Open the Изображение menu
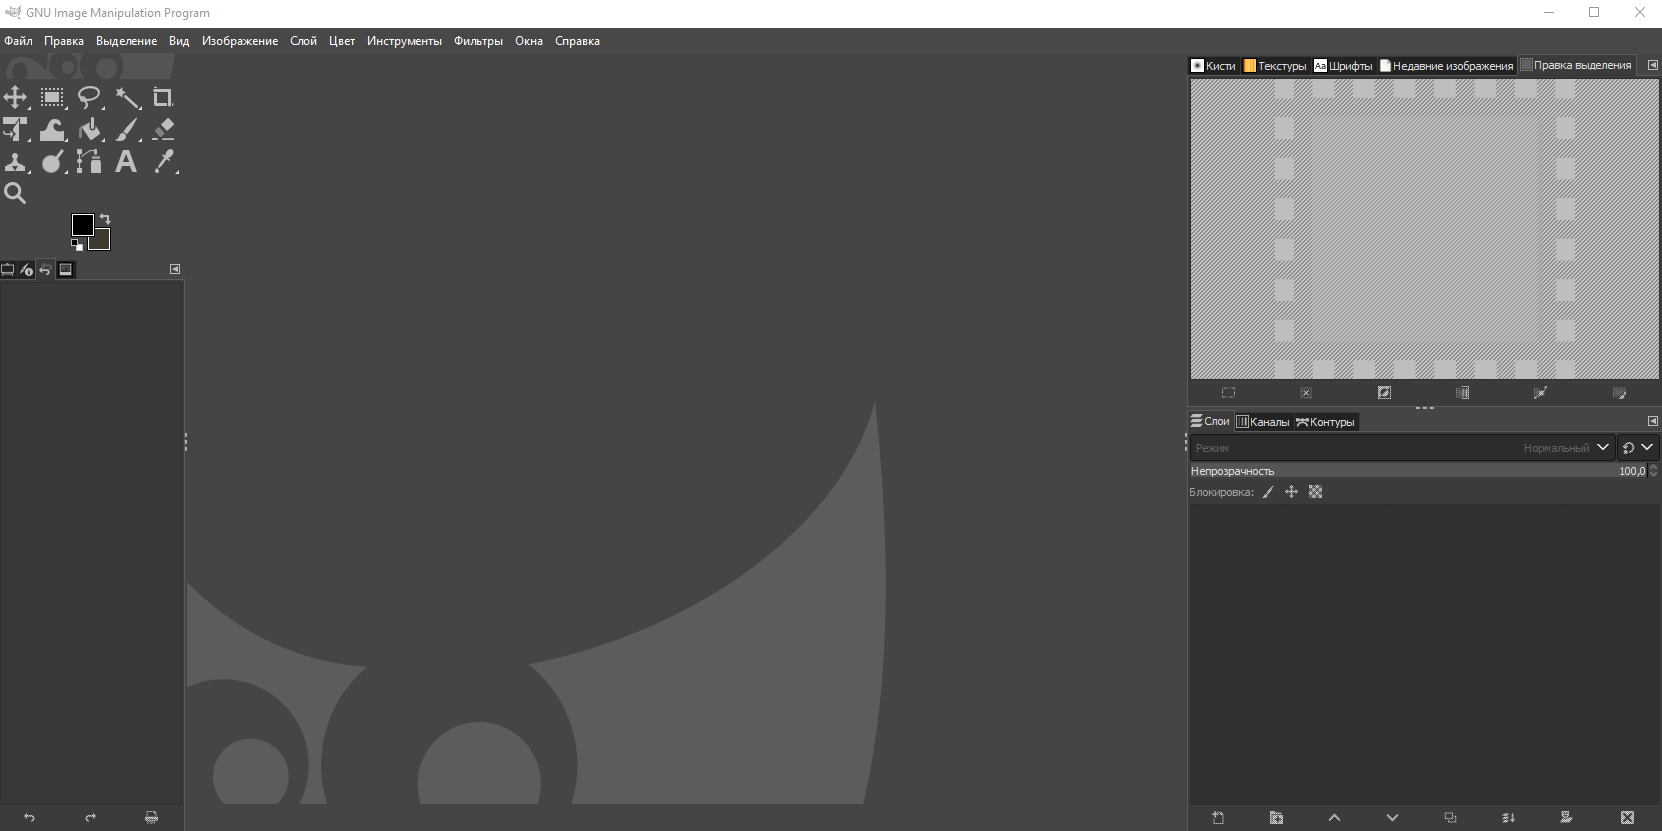 pos(240,41)
